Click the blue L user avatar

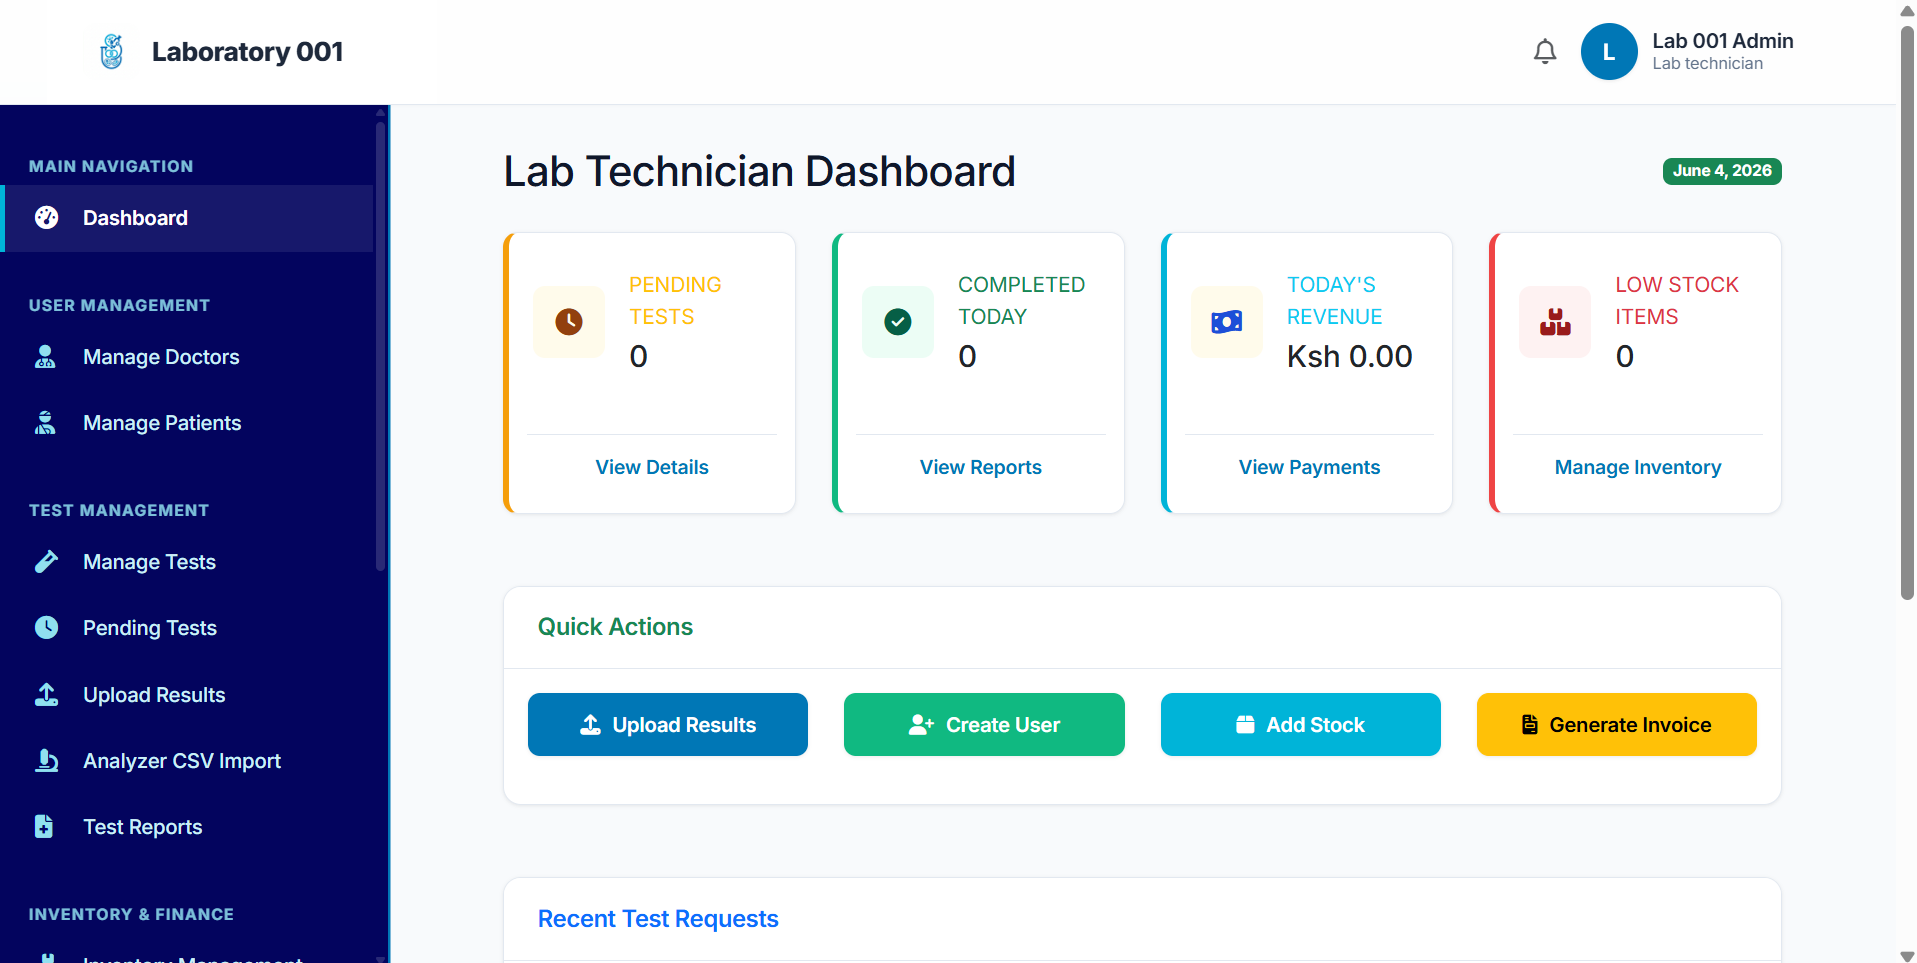(1609, 52)
